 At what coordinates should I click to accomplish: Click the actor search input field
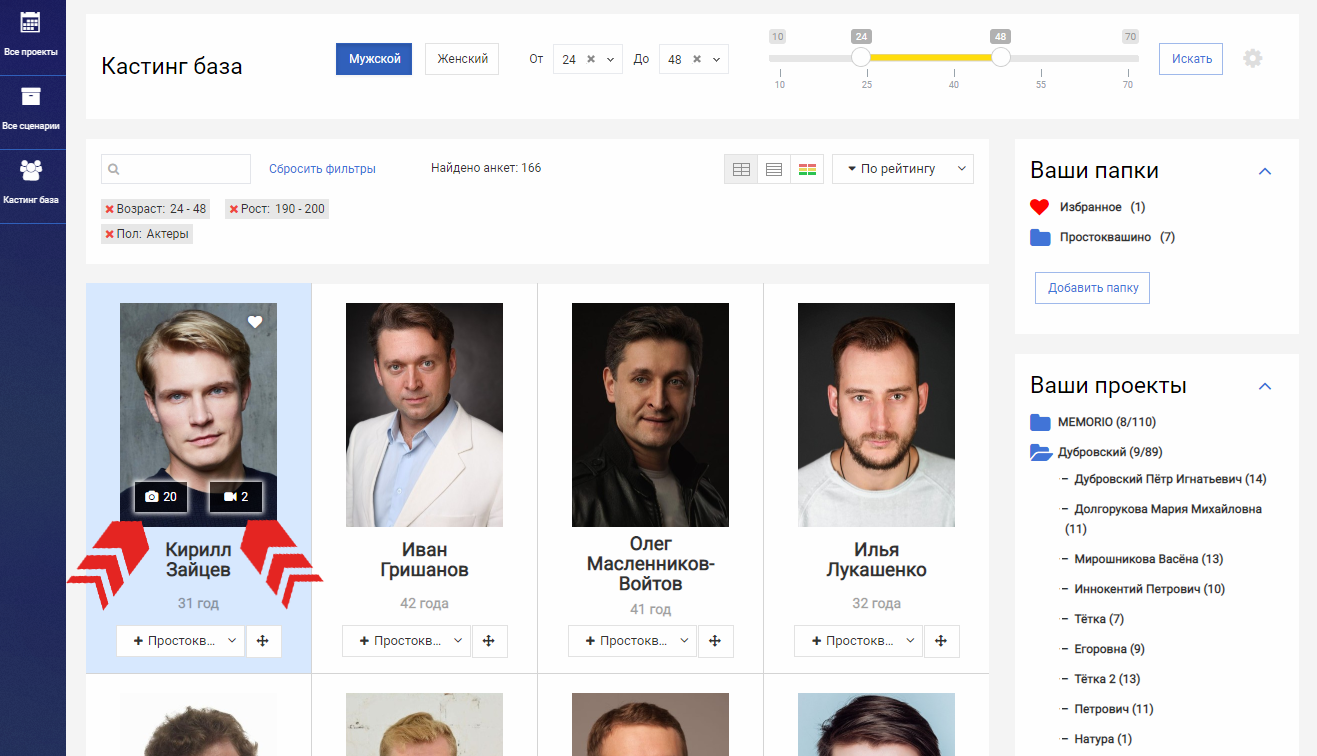tap(176, 169)
